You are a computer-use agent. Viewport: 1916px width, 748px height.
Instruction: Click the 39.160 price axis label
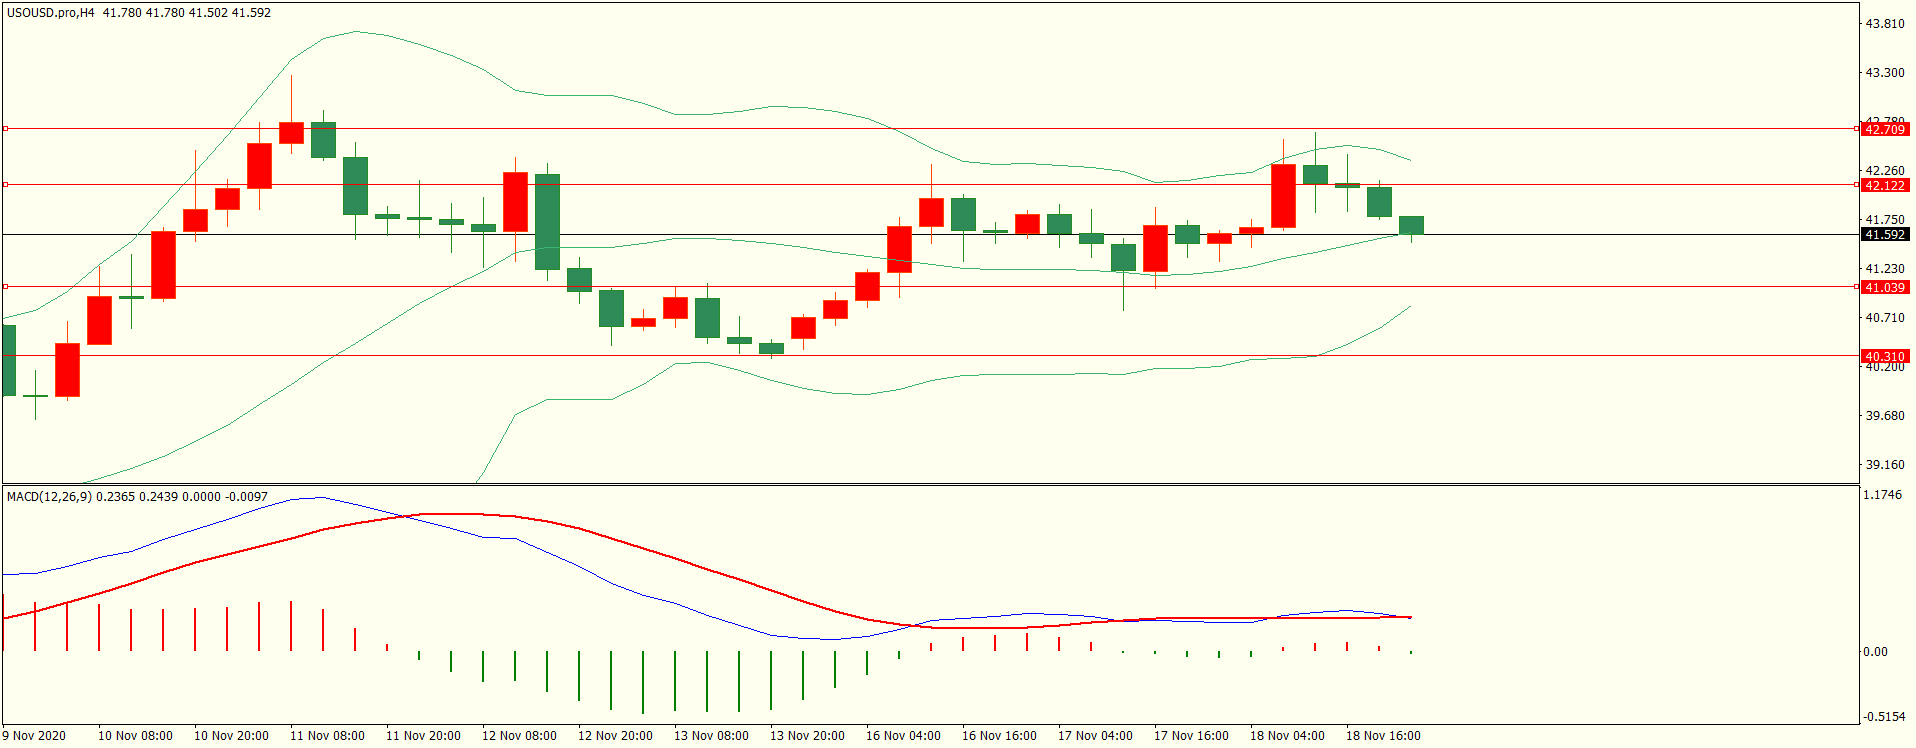(1885, 465)
